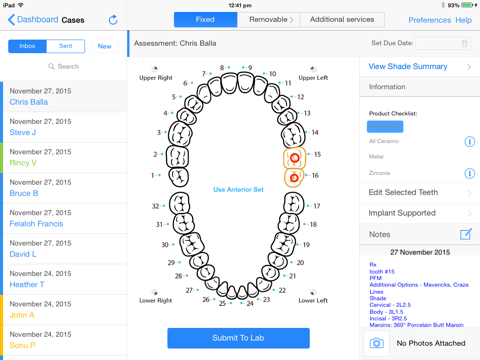Viewport: 480px width, 360px height.
Task: Select tooth 1 on the chart
Action: (179, 177)
